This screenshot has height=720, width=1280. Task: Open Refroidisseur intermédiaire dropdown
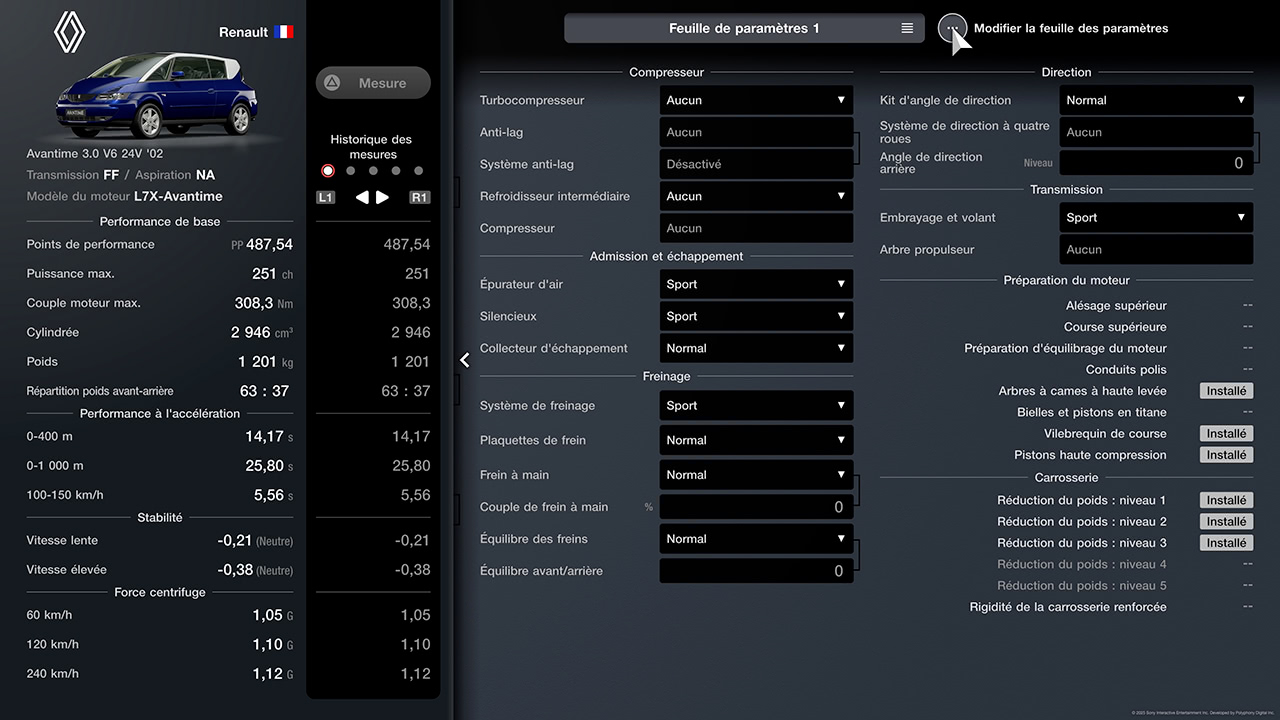pos(757,196)
